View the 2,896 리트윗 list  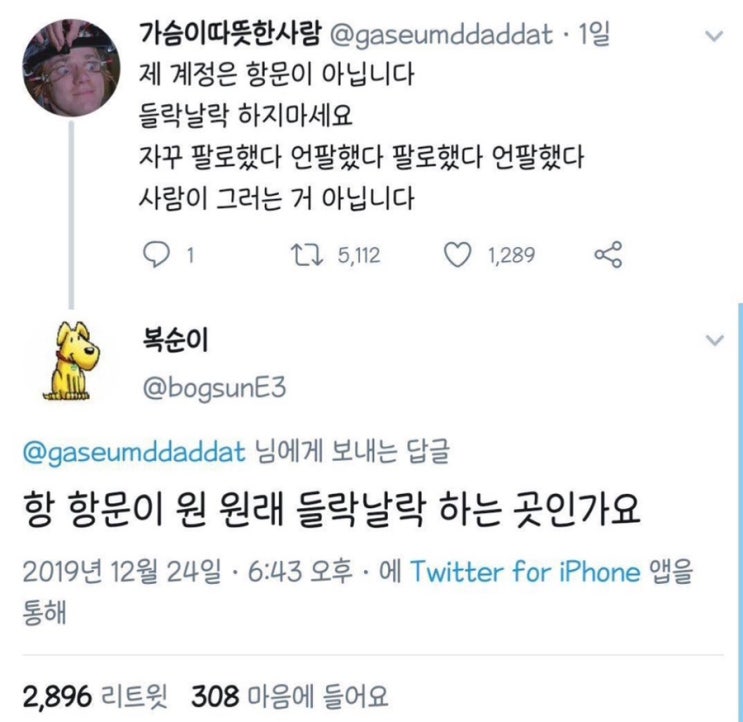click(95, 697)
